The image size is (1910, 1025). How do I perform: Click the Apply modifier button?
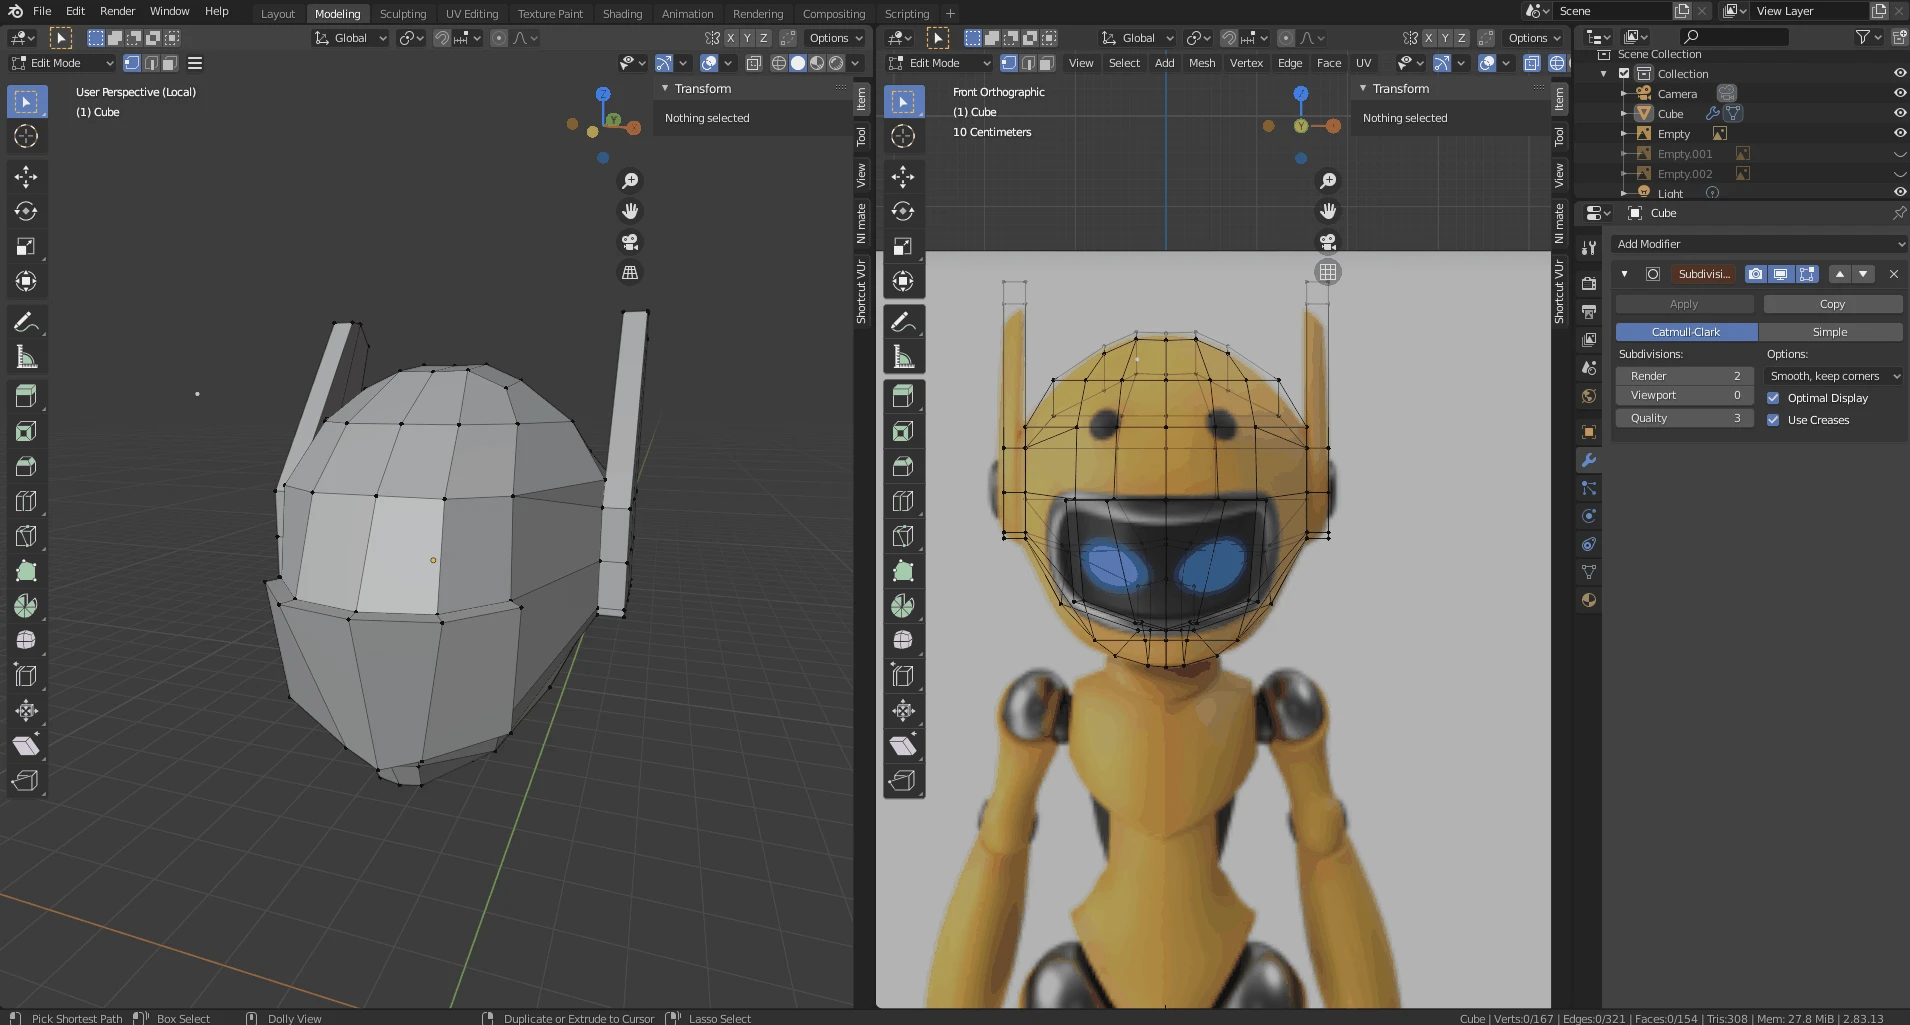tap(1685, 304)
